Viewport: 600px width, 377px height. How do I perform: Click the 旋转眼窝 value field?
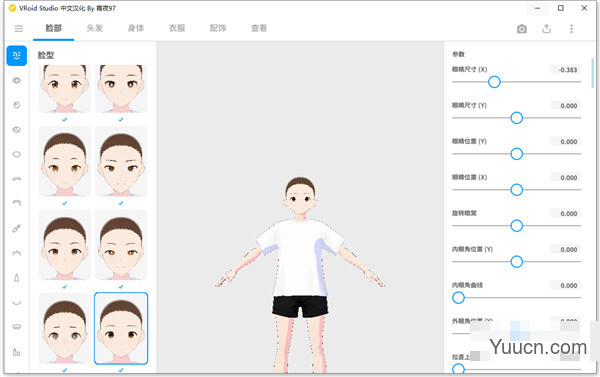point(566,214)
